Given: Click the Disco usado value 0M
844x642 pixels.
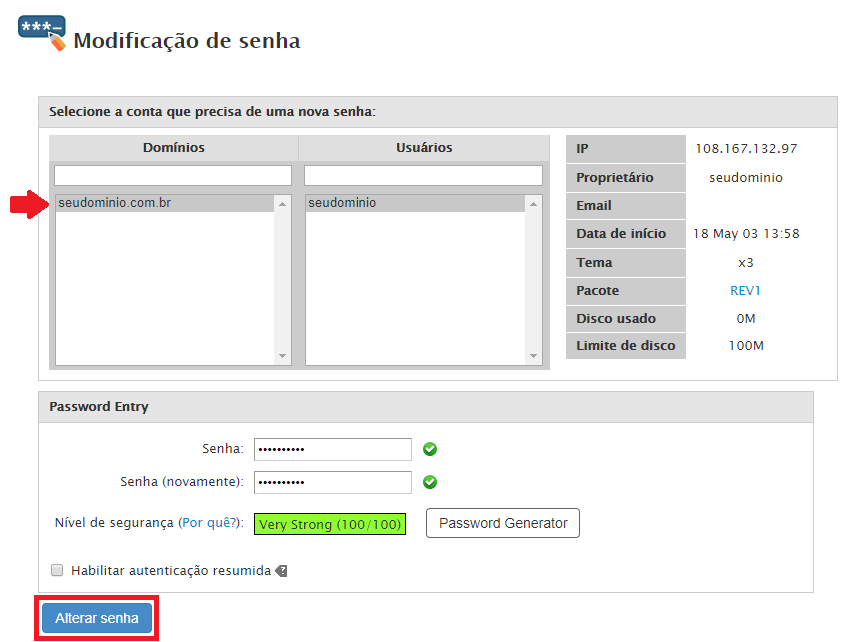Looking at the screenshot, I should coord(746,319).
